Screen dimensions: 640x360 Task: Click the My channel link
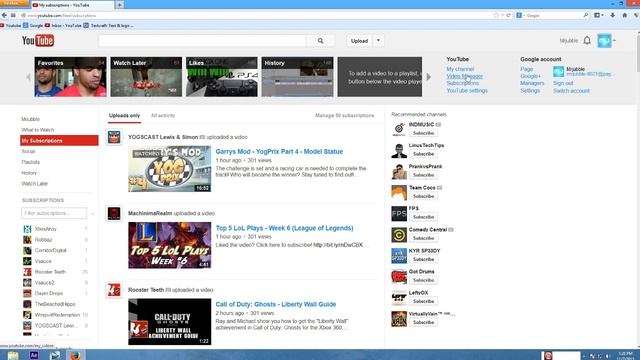(460, 69)
